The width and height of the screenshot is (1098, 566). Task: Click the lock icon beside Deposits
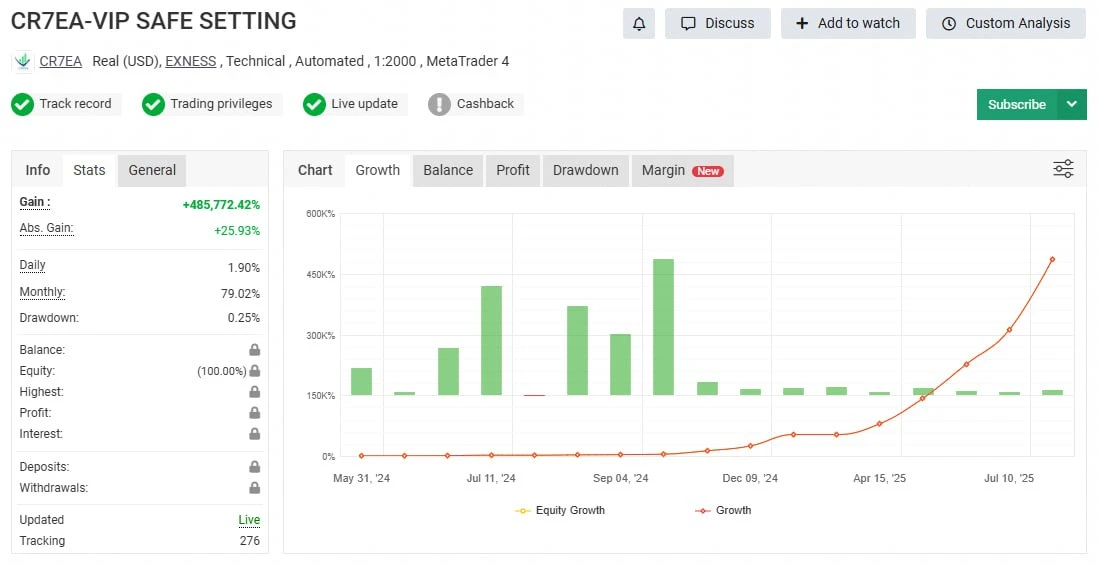pyautogui.click(x=255, y=467)
